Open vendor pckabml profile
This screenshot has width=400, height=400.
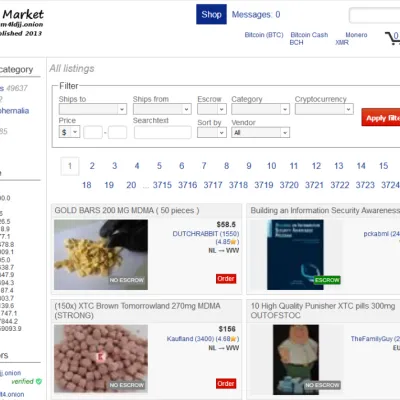coord(382,234)
